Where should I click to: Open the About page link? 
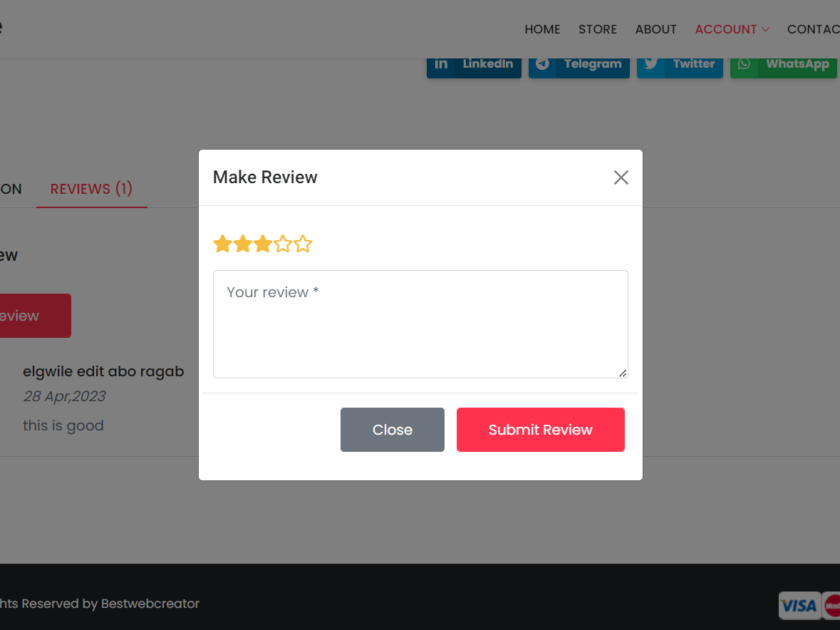pyautogui.click(x=656, y=29)
